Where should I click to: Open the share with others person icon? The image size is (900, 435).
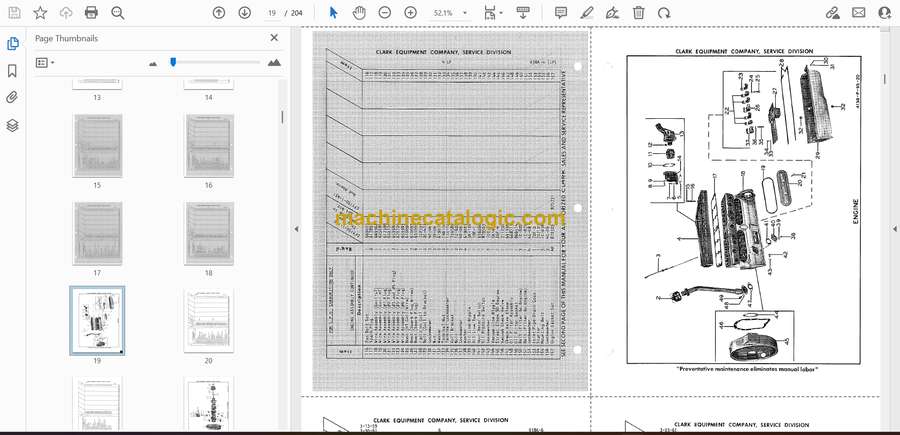click(x=885, y=13)
